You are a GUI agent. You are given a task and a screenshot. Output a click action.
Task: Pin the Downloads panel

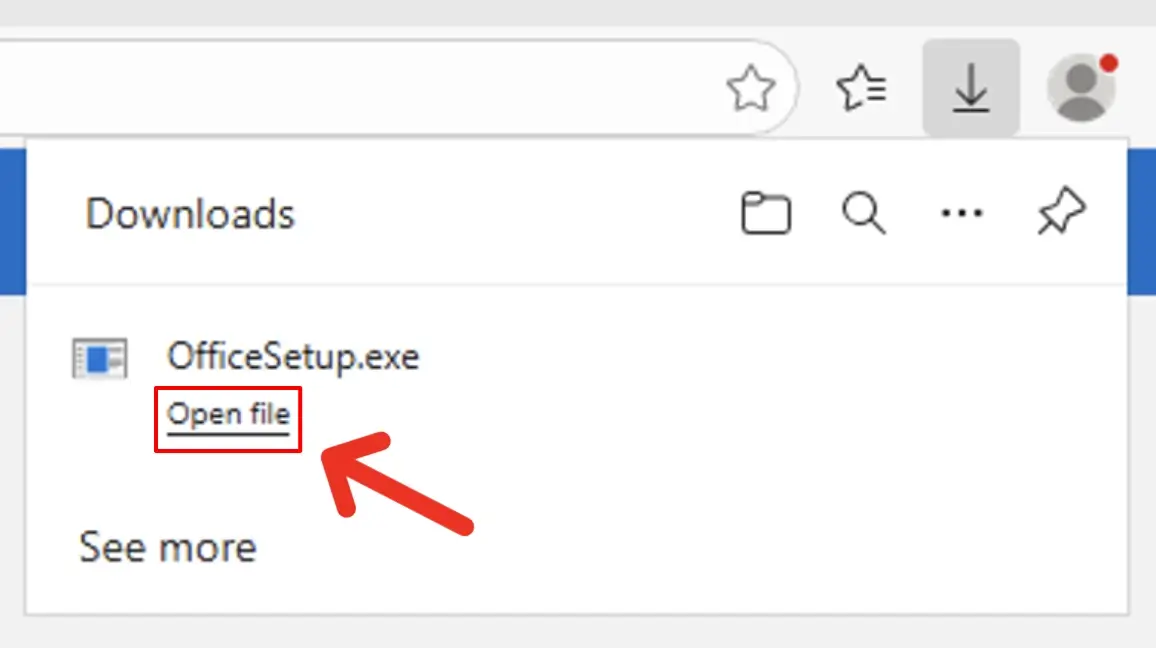tap(1061, 214)
